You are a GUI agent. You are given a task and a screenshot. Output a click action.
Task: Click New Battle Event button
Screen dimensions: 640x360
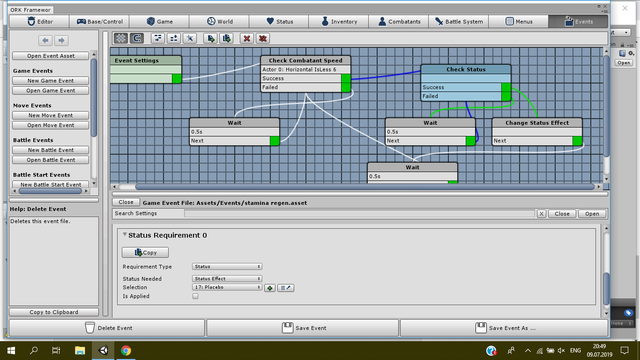pos(51,150)
